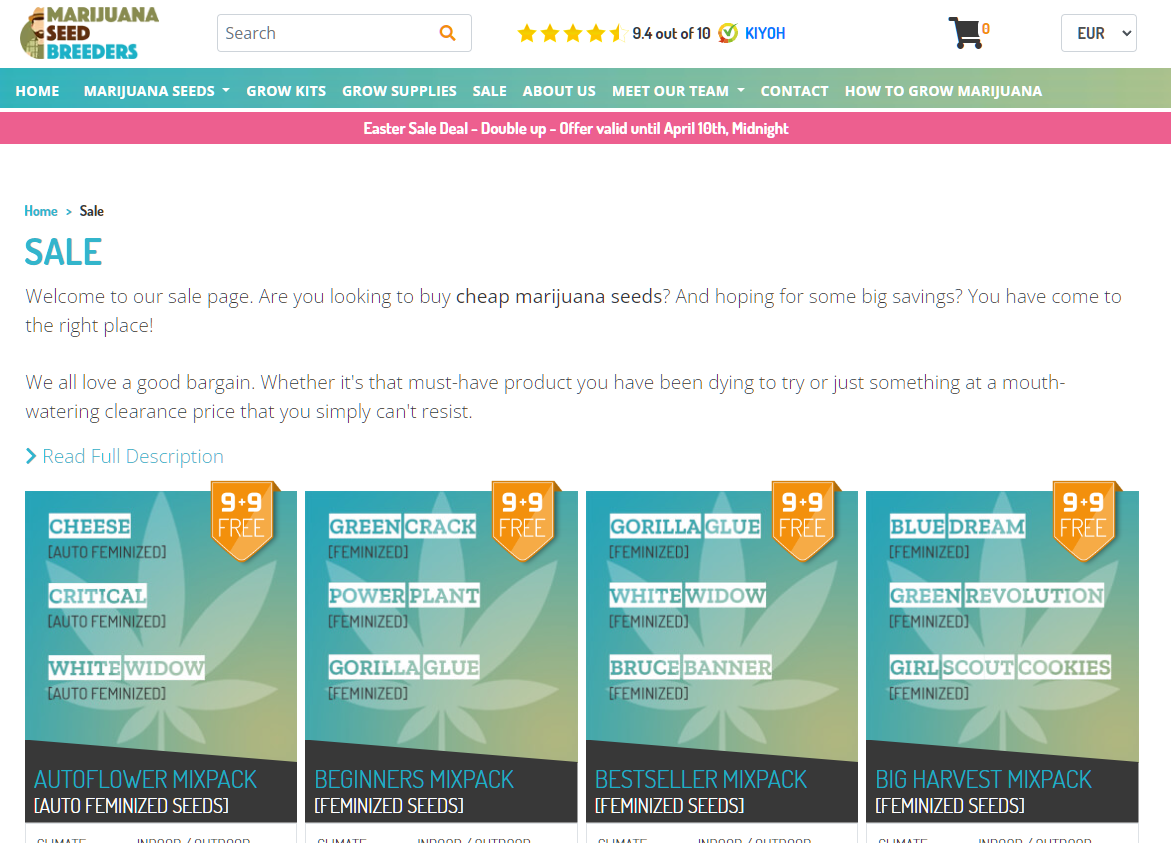Screen dimensions: 1171x843
Task: Go to Home in the navigation bar
Action: pyautogui.click(x=37, y=91)
